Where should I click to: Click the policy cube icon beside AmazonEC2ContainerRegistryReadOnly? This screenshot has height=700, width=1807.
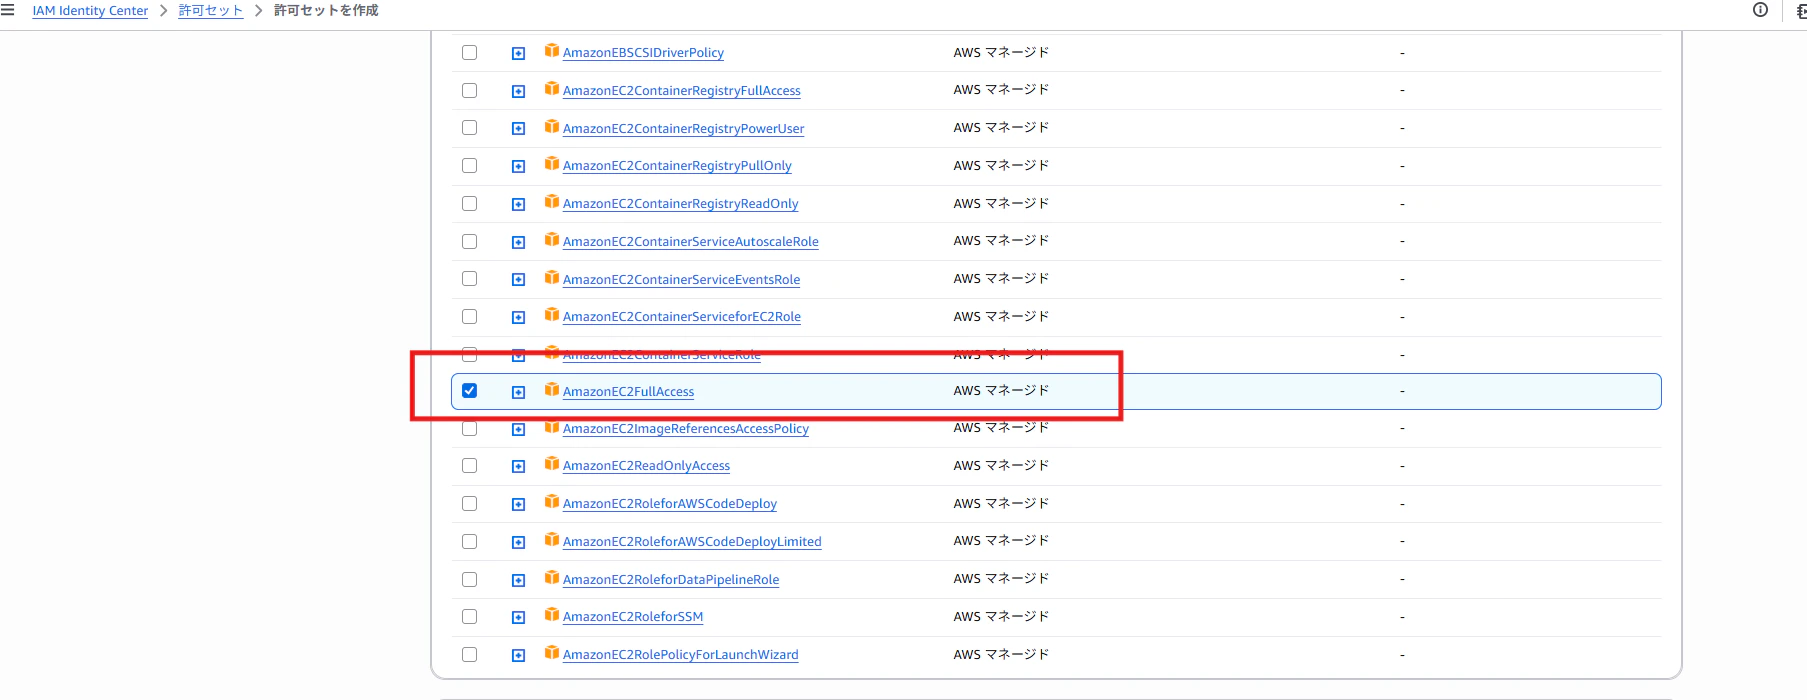pos(552,202)
